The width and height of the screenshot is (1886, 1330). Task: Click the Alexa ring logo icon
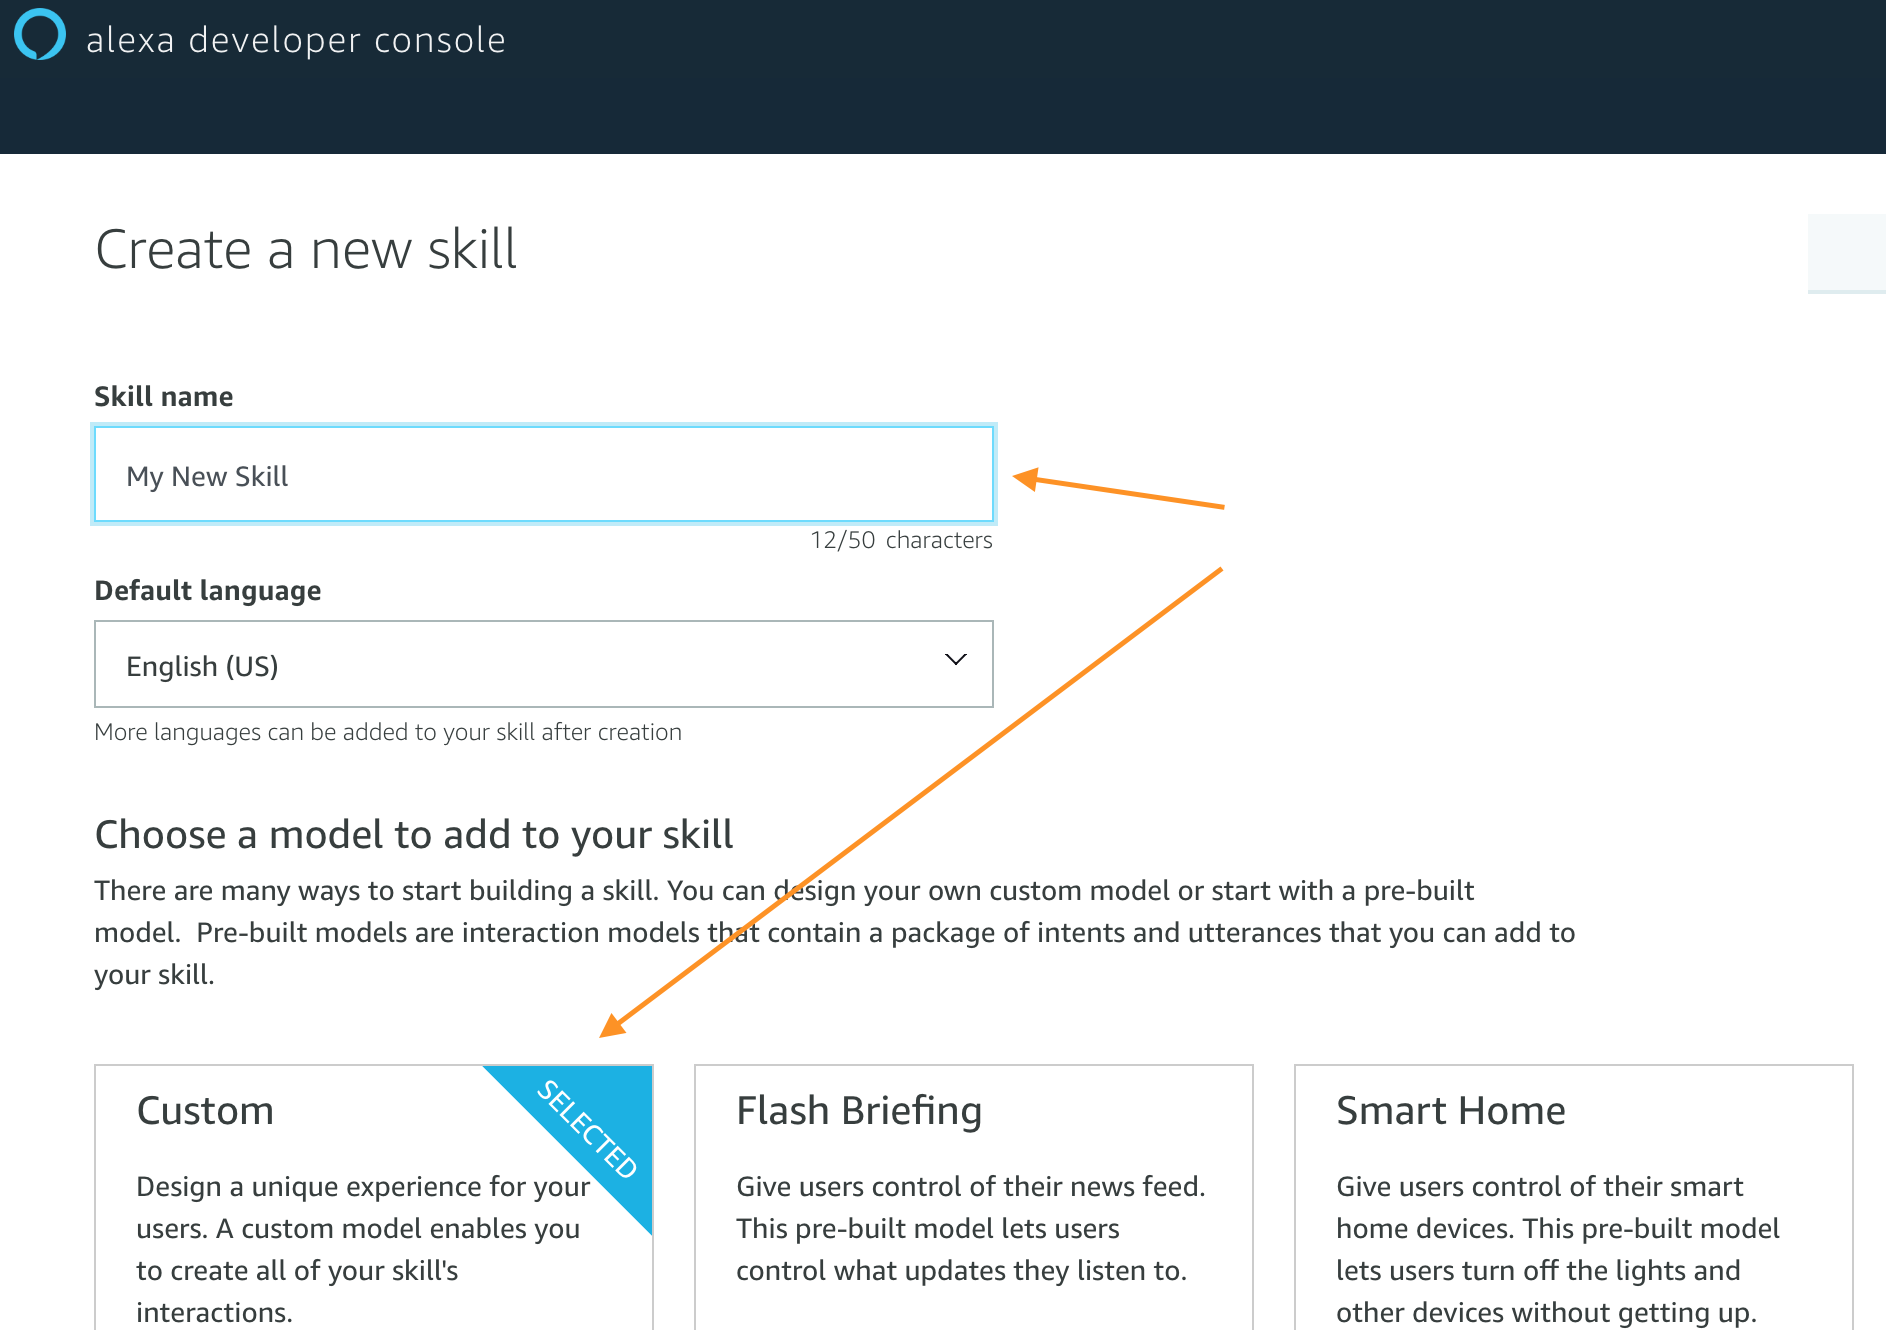40,35
